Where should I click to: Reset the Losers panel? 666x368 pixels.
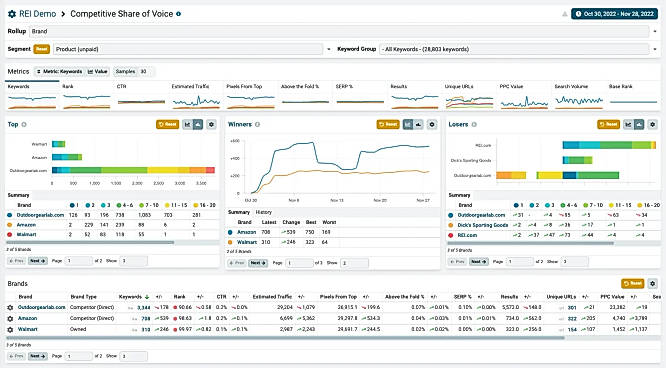(608, 125)
